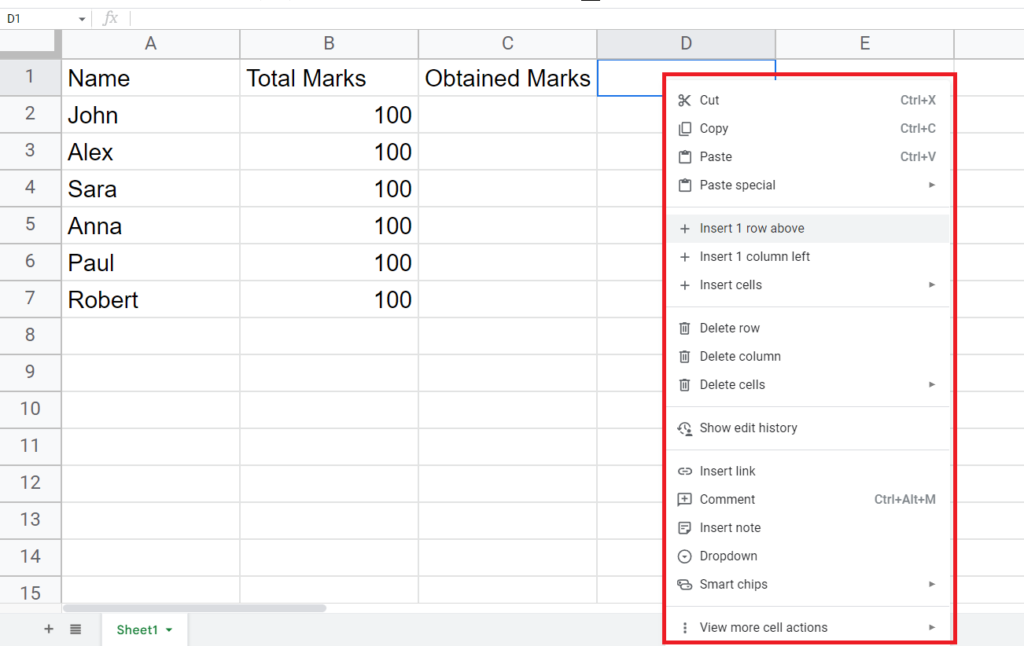Select column E header

coord(865,44)
